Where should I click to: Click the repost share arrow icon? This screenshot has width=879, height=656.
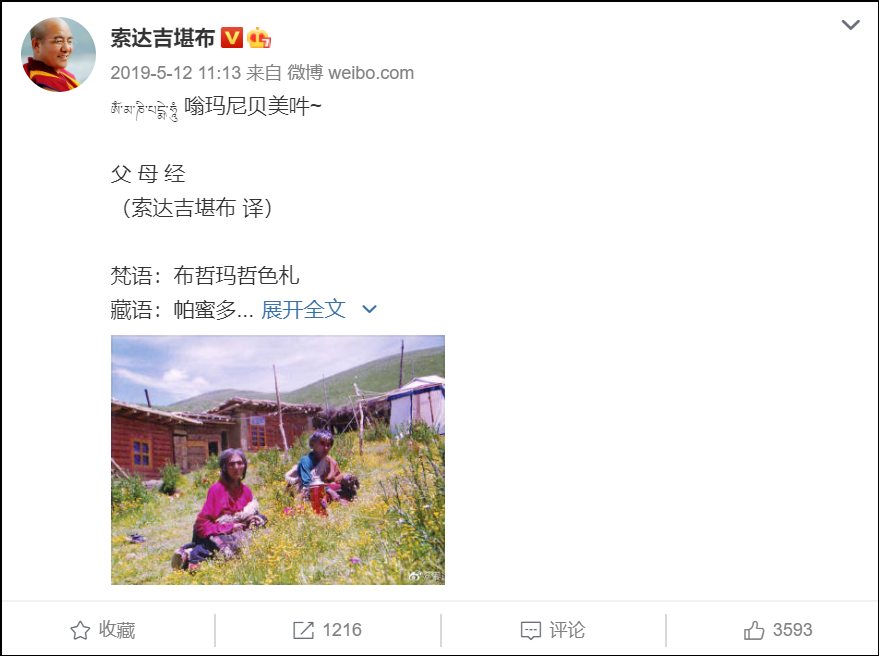[x=303, y=630]
